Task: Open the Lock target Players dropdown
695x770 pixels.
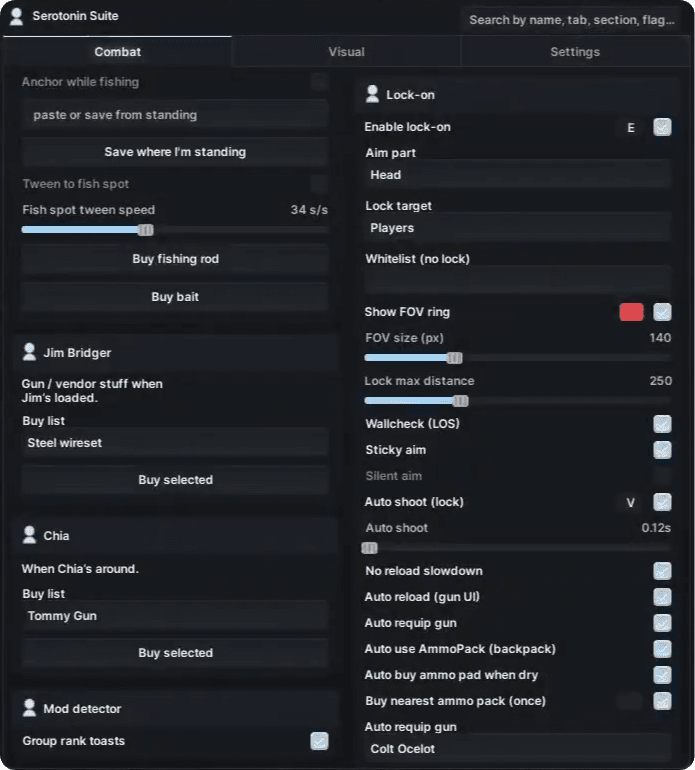Action: click(517, 228)
